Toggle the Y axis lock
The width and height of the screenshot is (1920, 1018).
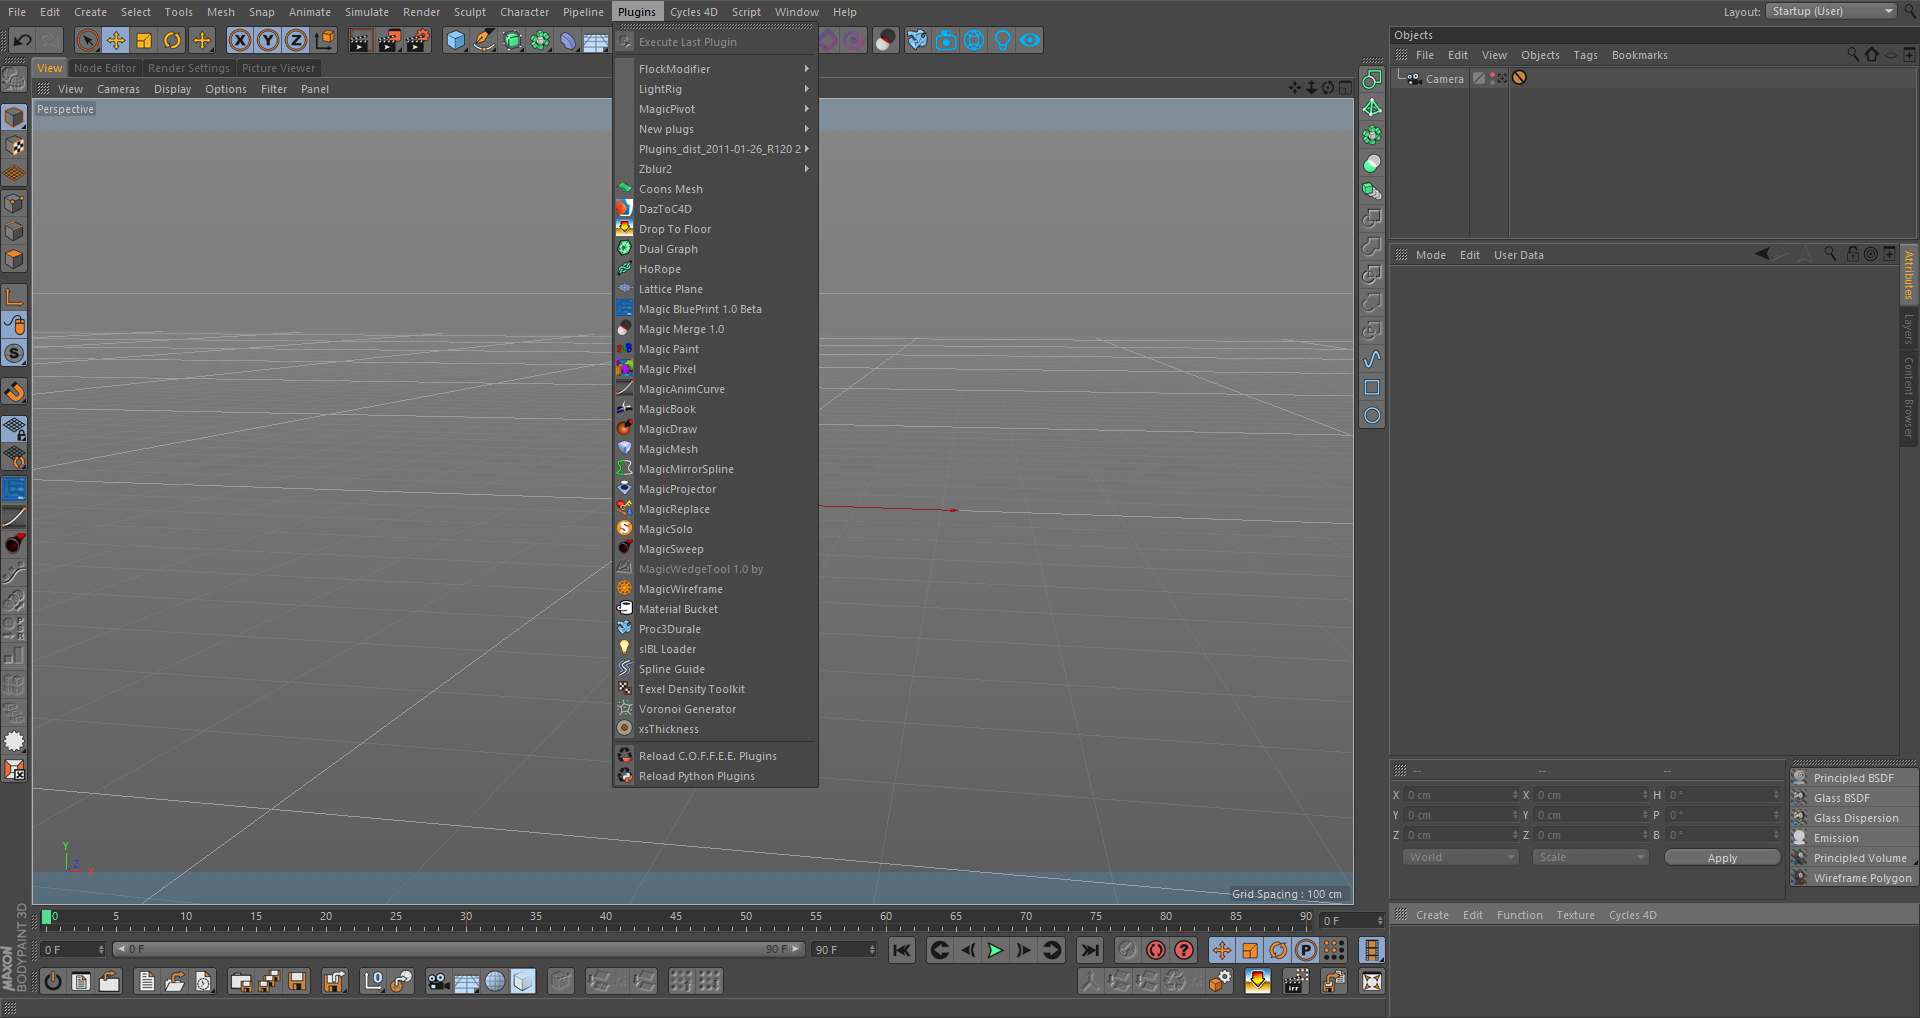pos(267,40)
